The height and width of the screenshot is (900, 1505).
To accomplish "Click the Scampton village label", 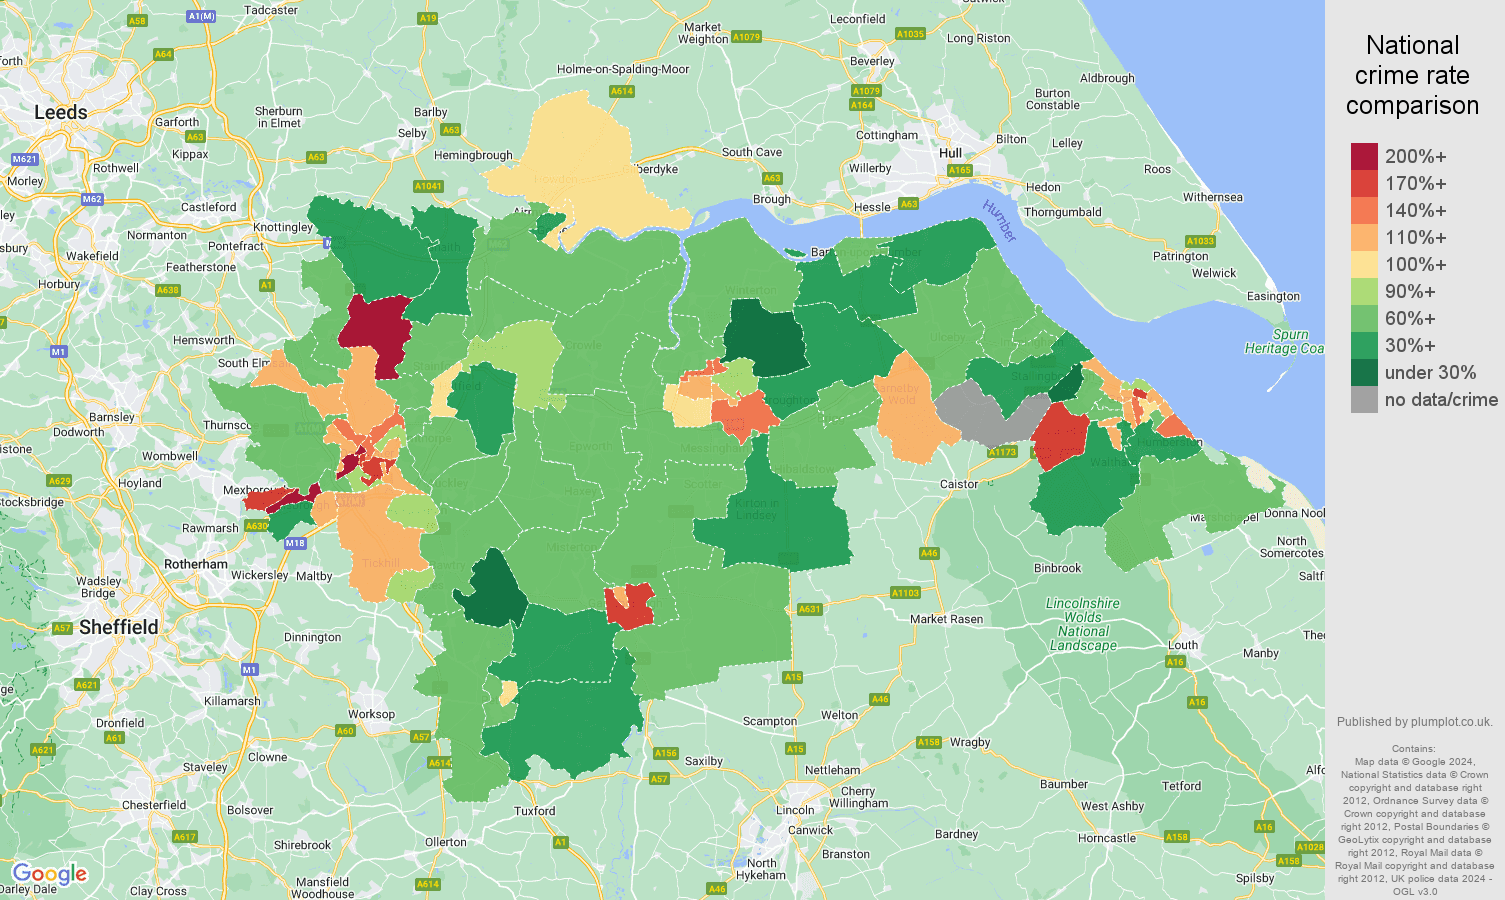I will click(770, 721).
